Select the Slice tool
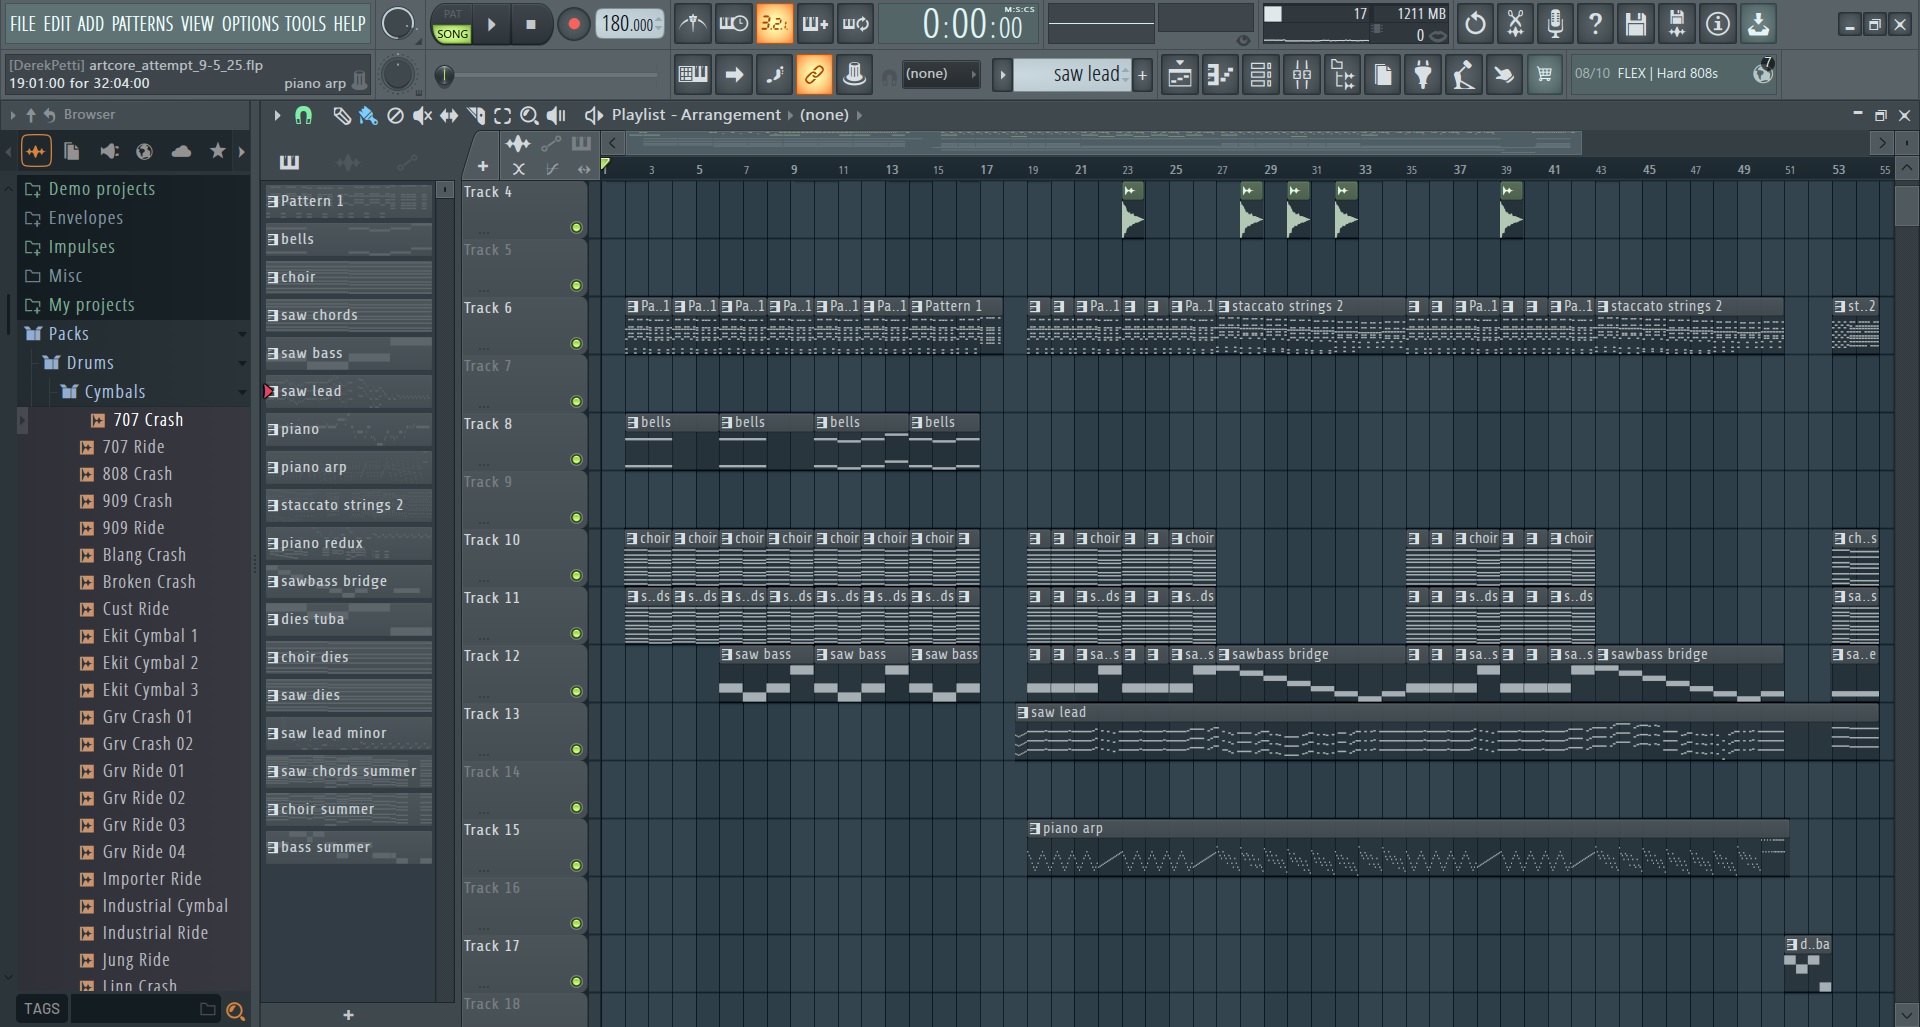1920x1027 pixels. 476,115
